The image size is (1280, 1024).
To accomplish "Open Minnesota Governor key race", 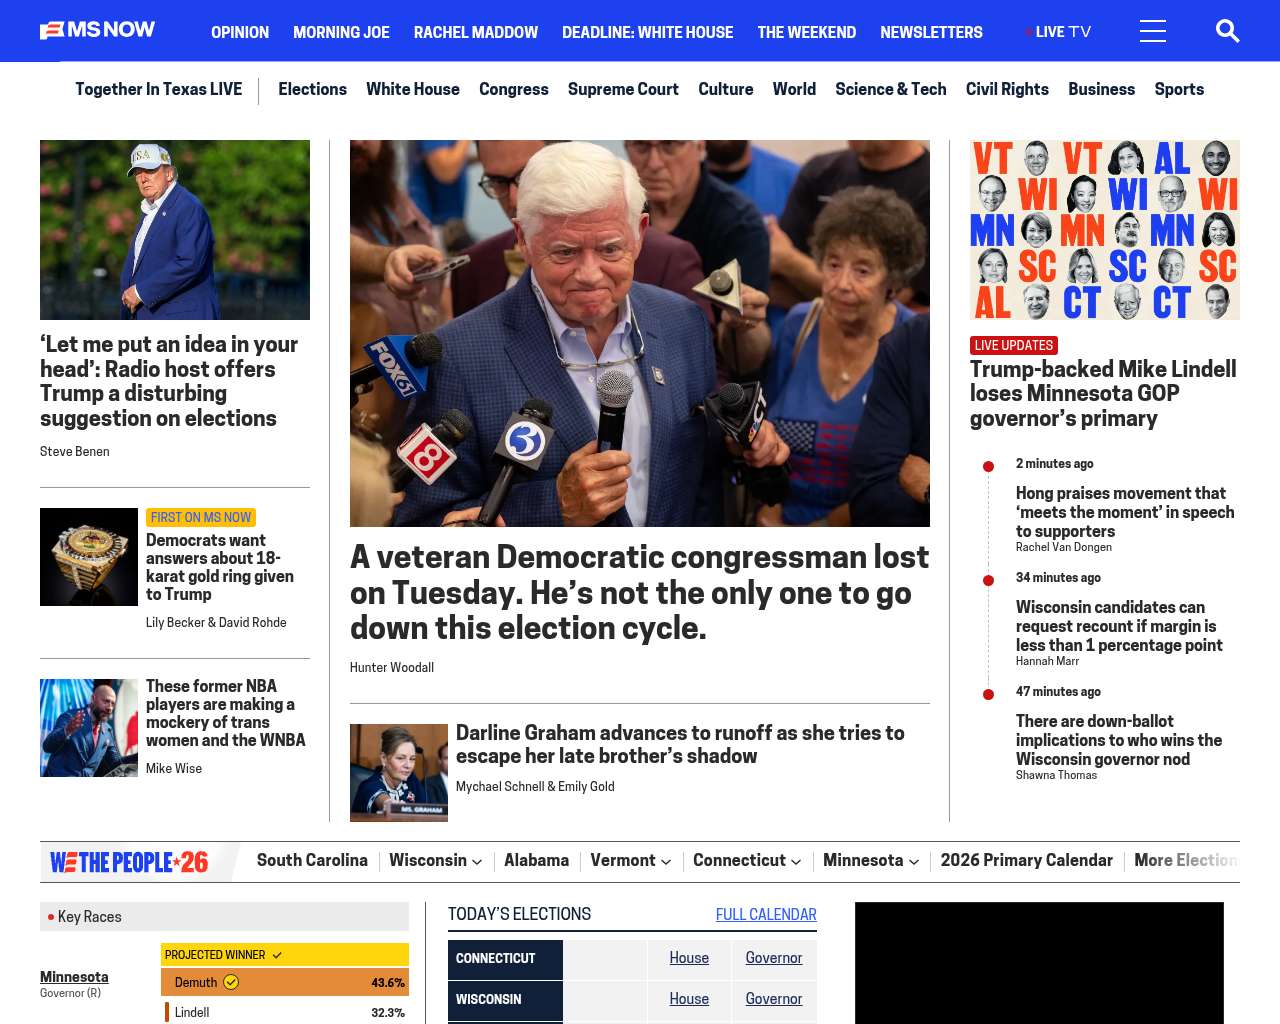I will (74, 977).
